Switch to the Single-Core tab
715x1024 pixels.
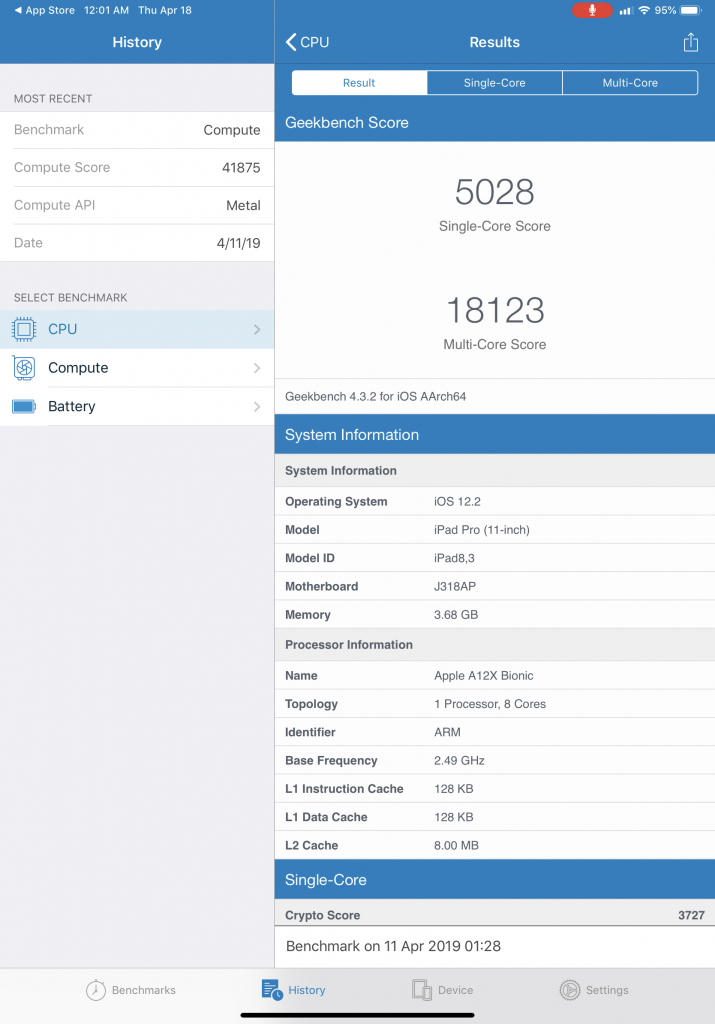click(494, 83)
